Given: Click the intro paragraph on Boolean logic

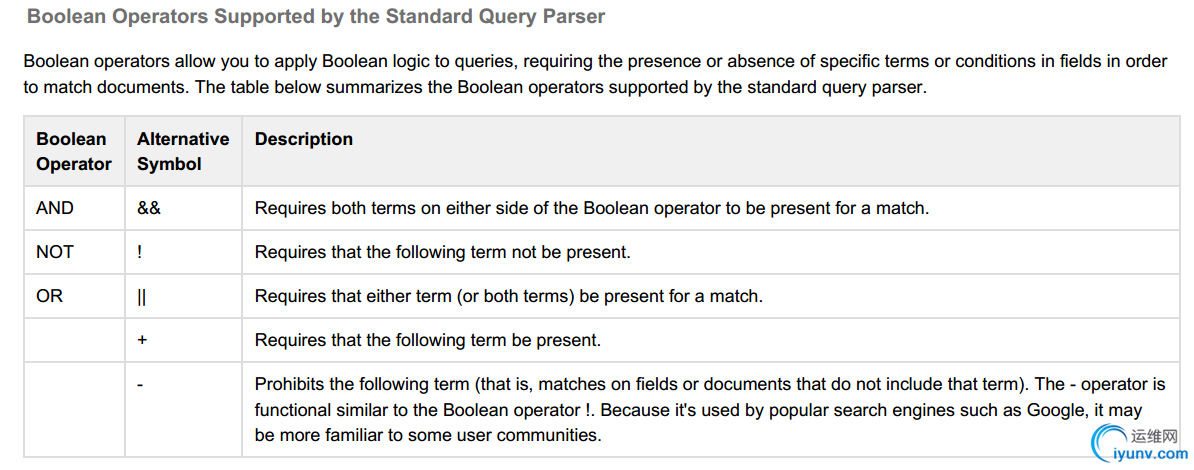Looking at the screenshot, I should pos(595,74).
